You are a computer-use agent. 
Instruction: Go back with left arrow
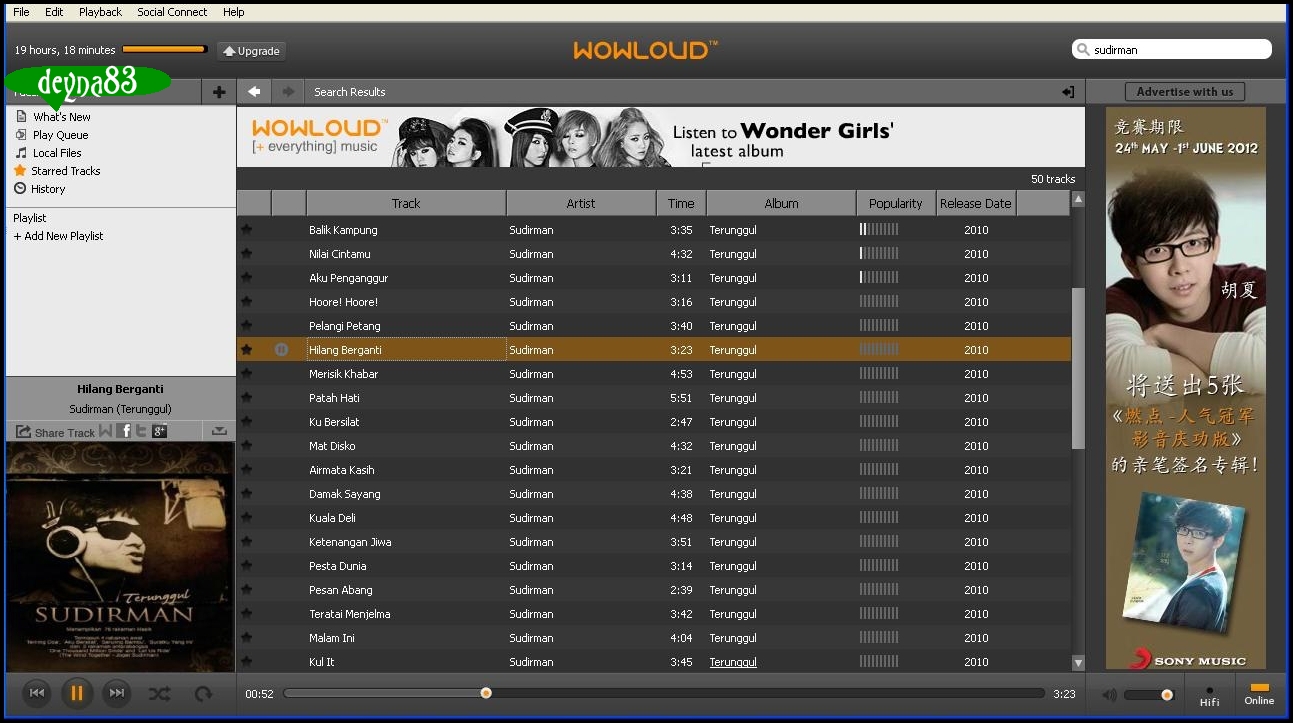[x=254, y=92]
